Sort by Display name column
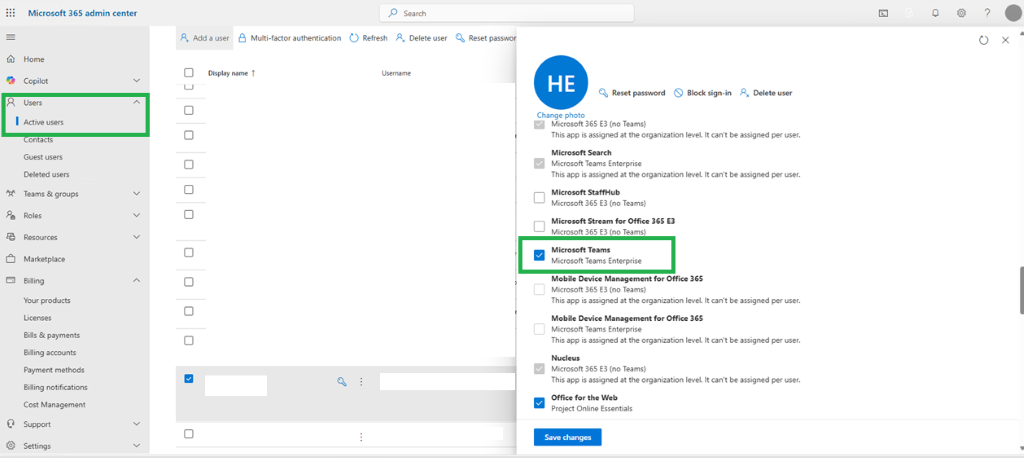1024x462 pixels. point(231,73)
